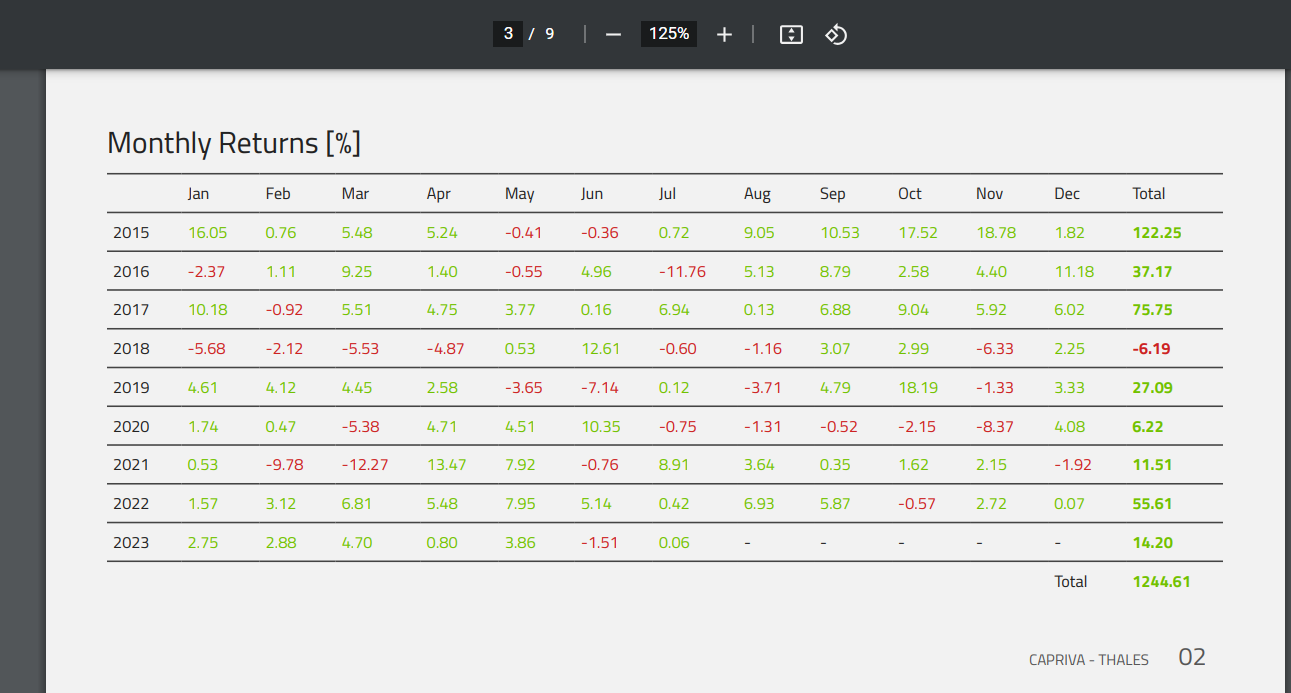Click the 2018 total value -6.19

pyautogui.click(x=1151, y=349)
